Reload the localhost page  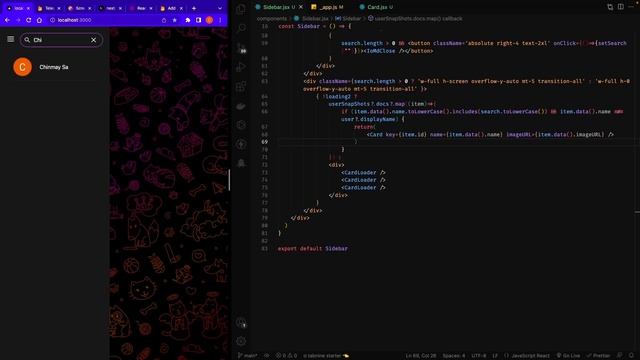tap(29, 20)
